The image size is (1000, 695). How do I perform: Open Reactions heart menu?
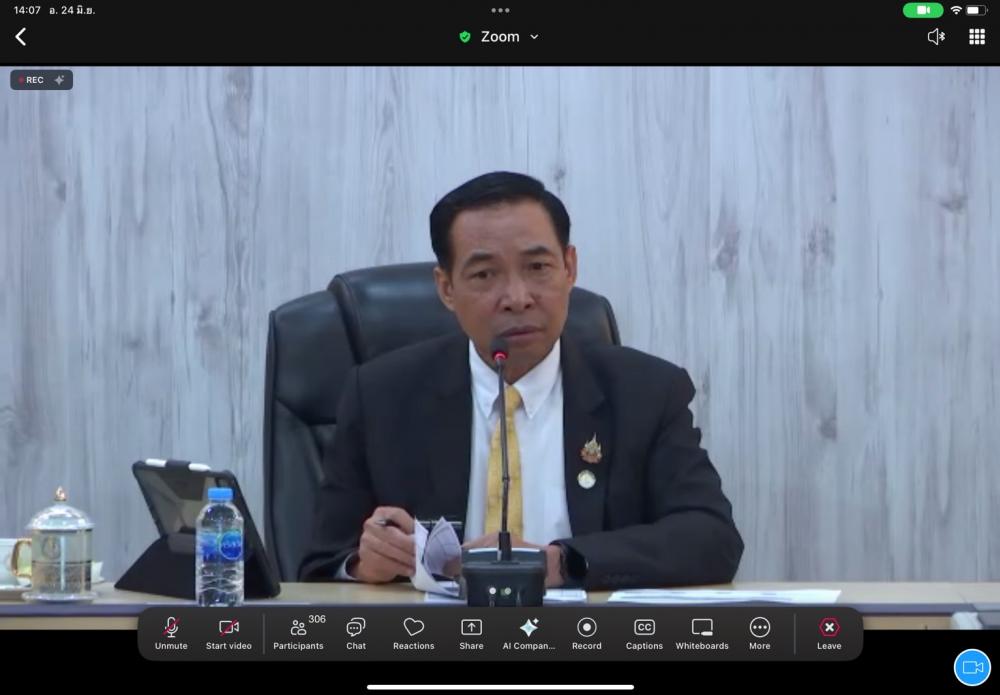pos(413,634)
